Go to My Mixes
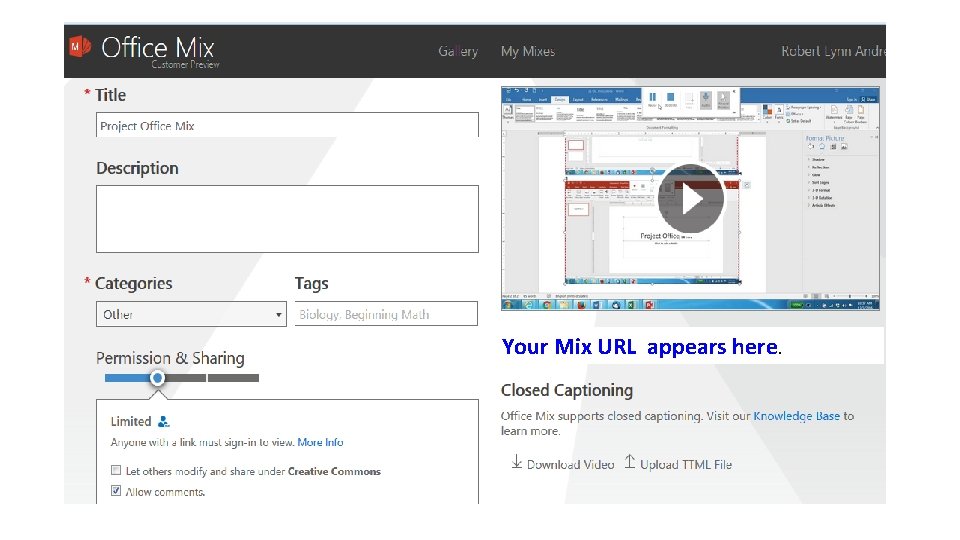The height and width of the screenshot is (540, 960). (x=528, y=51)
